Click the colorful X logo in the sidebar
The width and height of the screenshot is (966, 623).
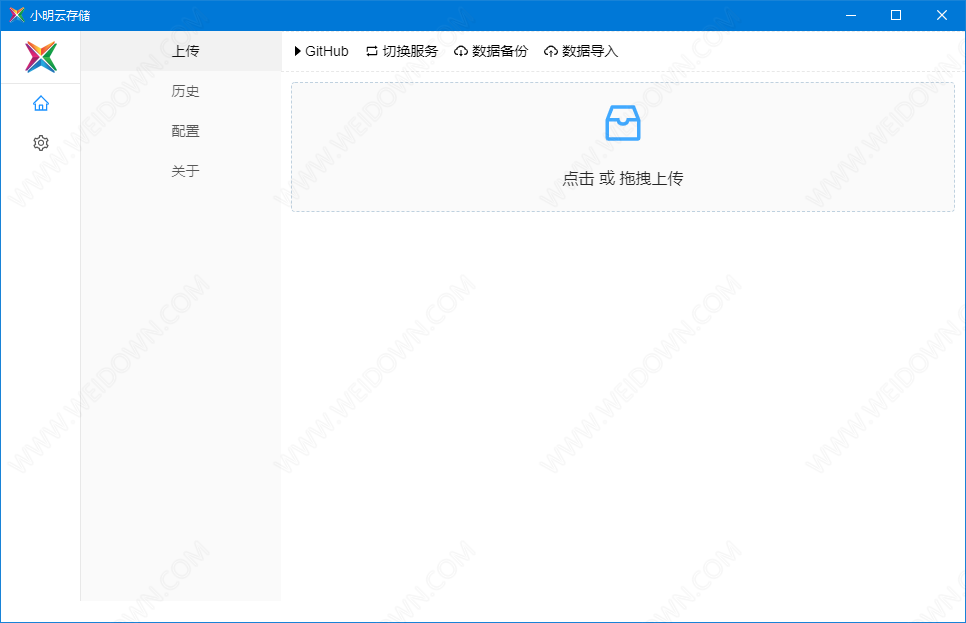[x=41, y=57]
